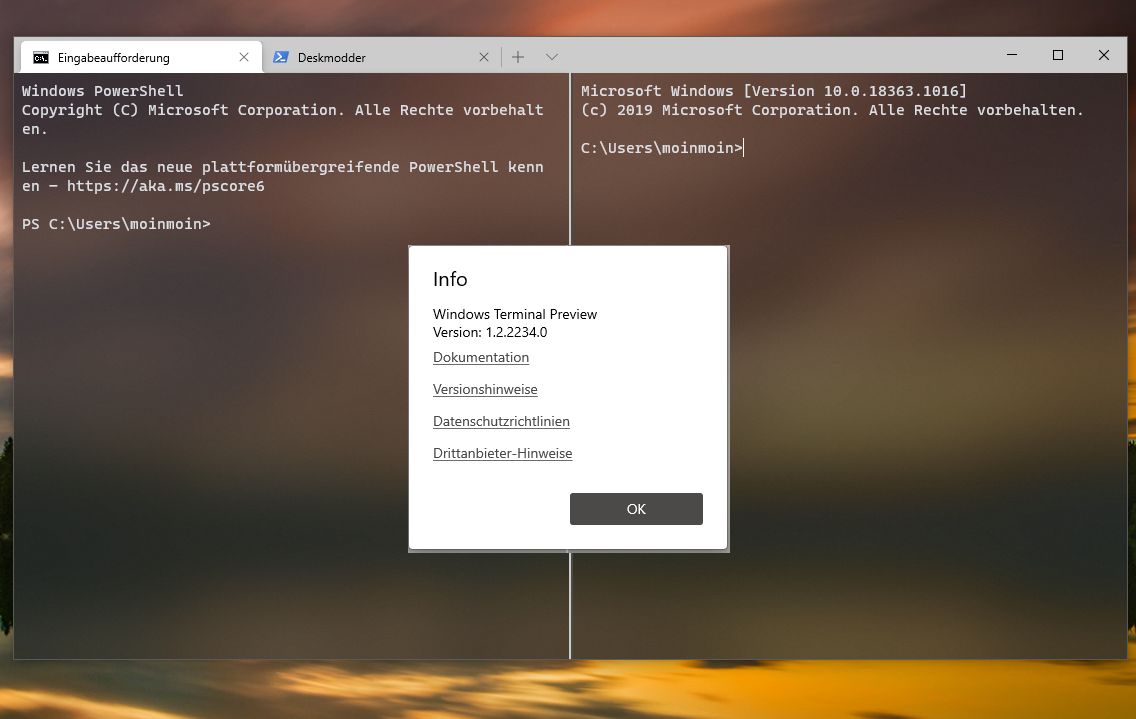Close the Eingabeaufforderung tab
1136x719 pixels.
point(244,57)
